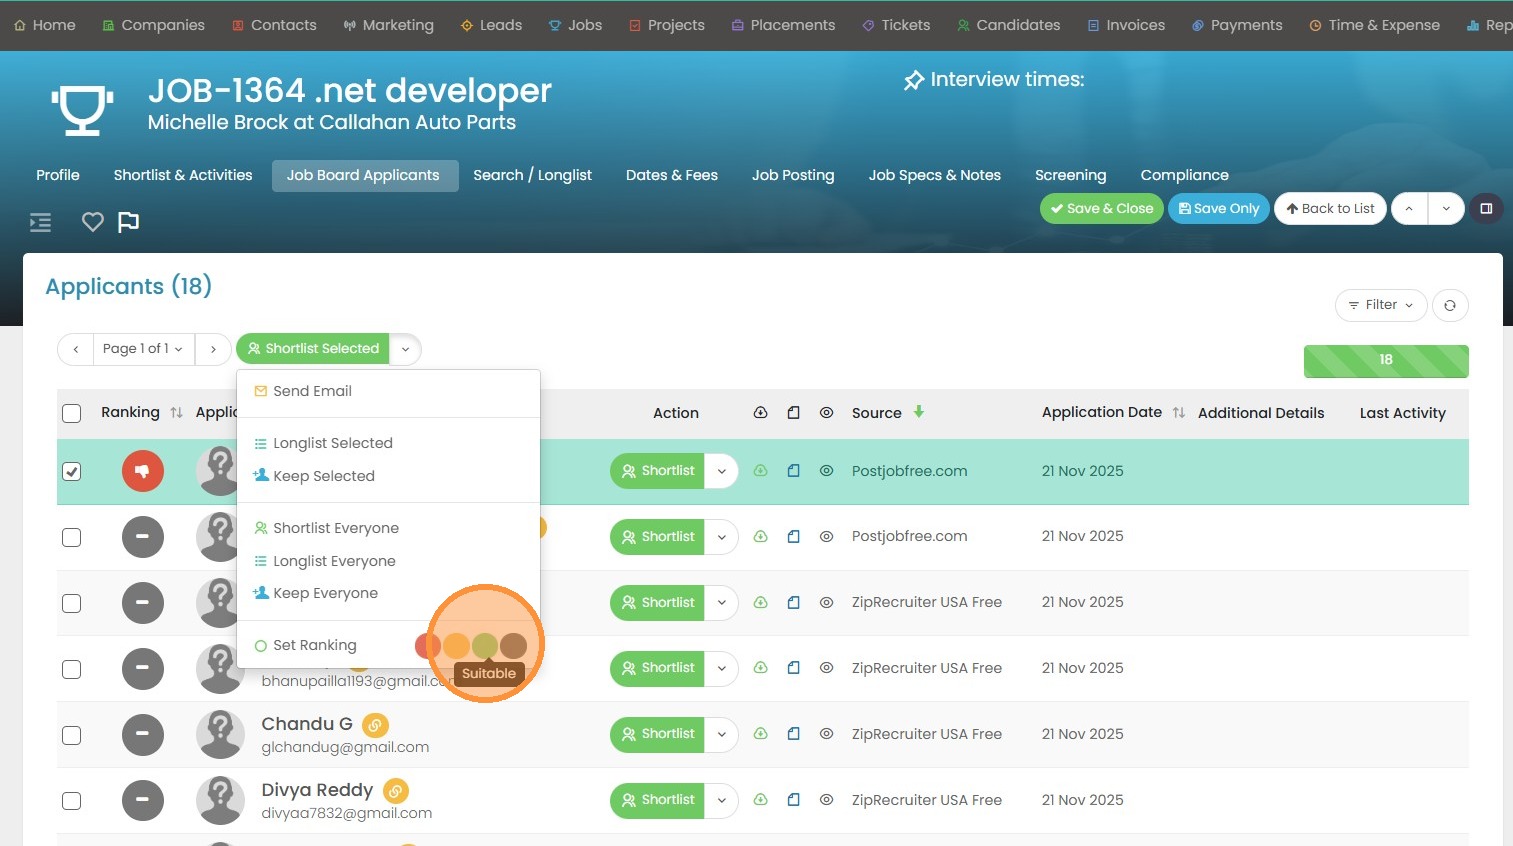Download CV icon in Divya Reddy row
This screenshot has width=1513, height=846.
tap(761, 800)
